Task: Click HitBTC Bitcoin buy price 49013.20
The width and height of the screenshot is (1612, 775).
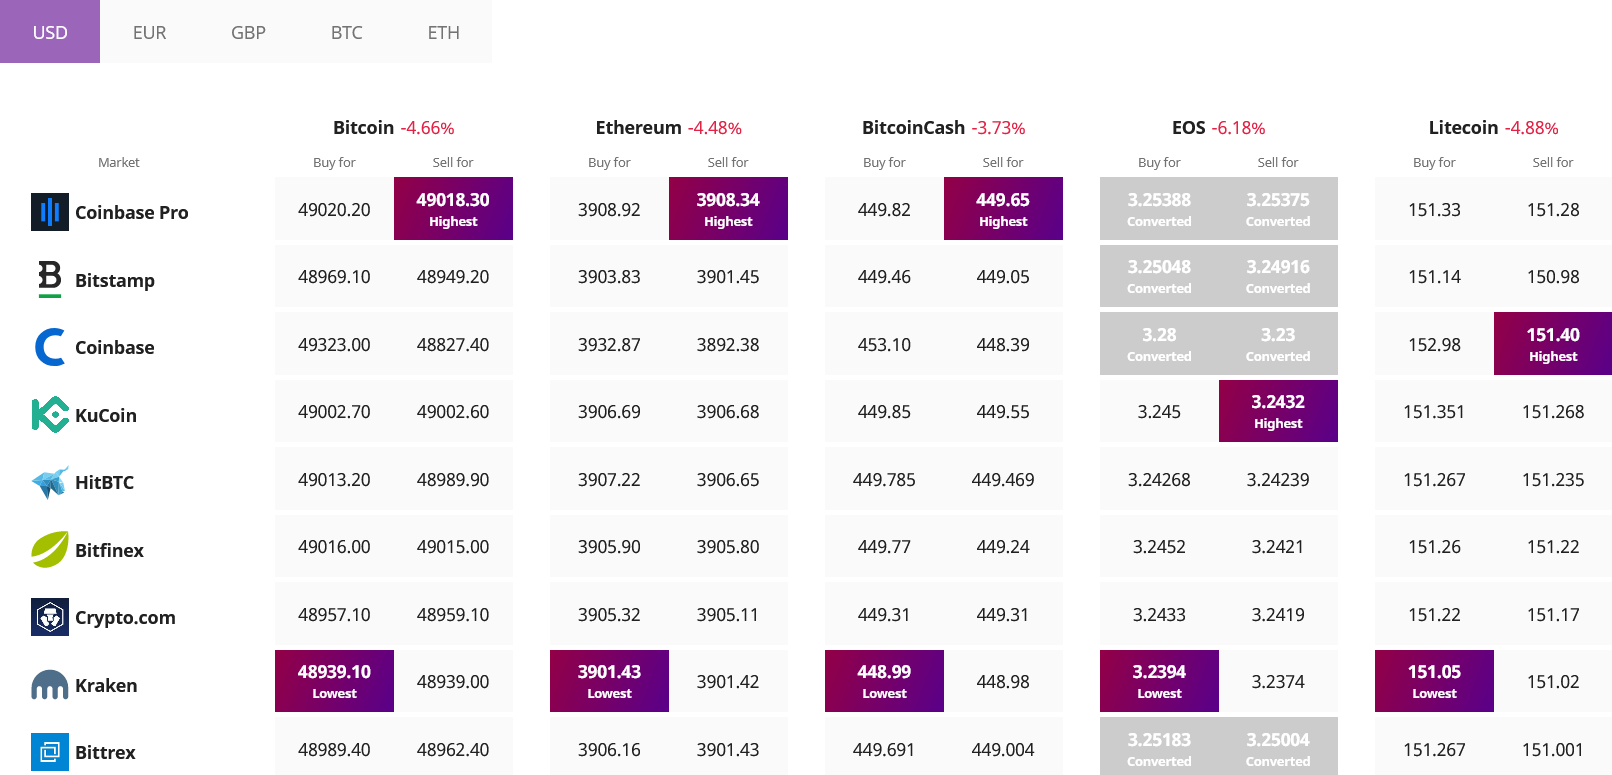Action: tap(334, 479)
